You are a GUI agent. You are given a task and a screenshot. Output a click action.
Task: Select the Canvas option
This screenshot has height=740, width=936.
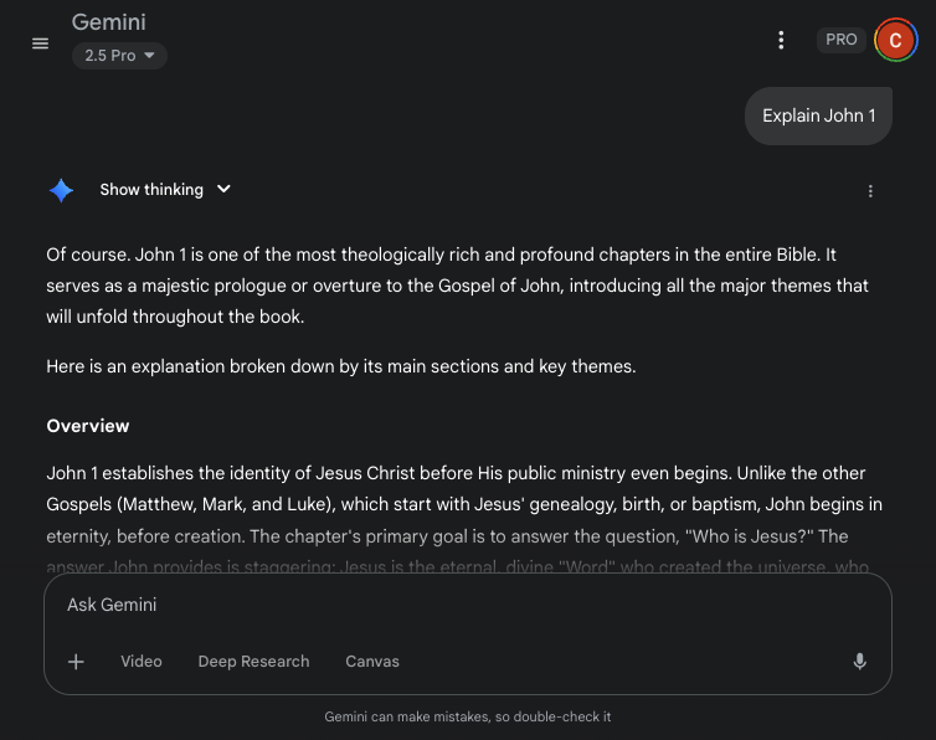[x=372, y=661]
